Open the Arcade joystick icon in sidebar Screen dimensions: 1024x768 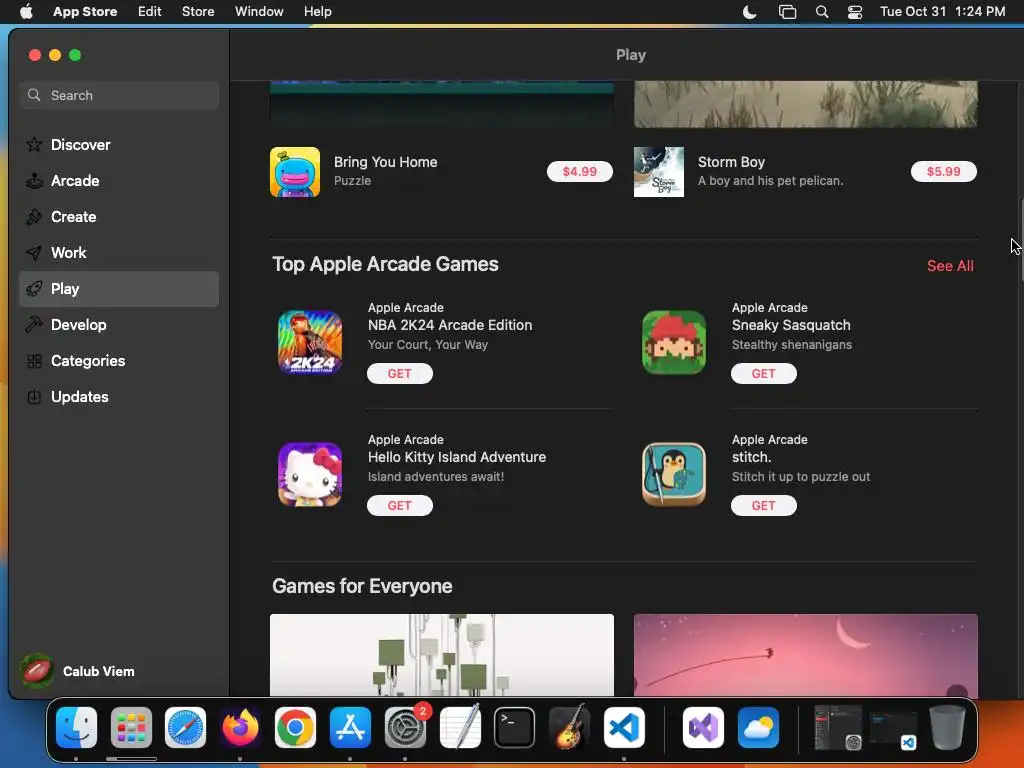tap(34, 180)
